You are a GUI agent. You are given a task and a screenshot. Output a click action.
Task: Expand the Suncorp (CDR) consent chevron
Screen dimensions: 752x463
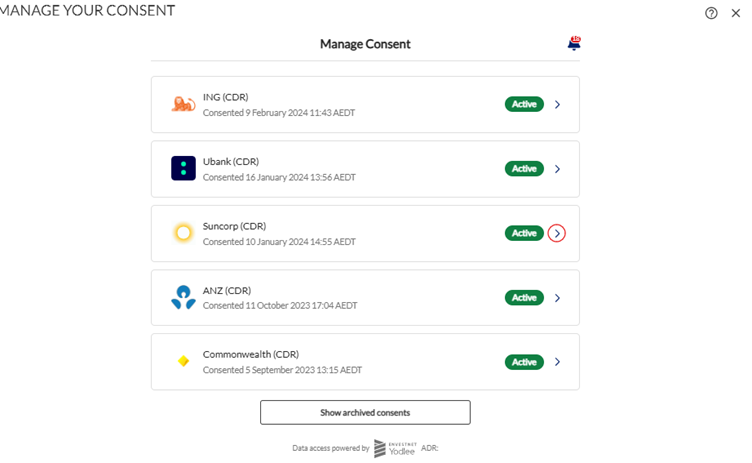coord(557,233)
